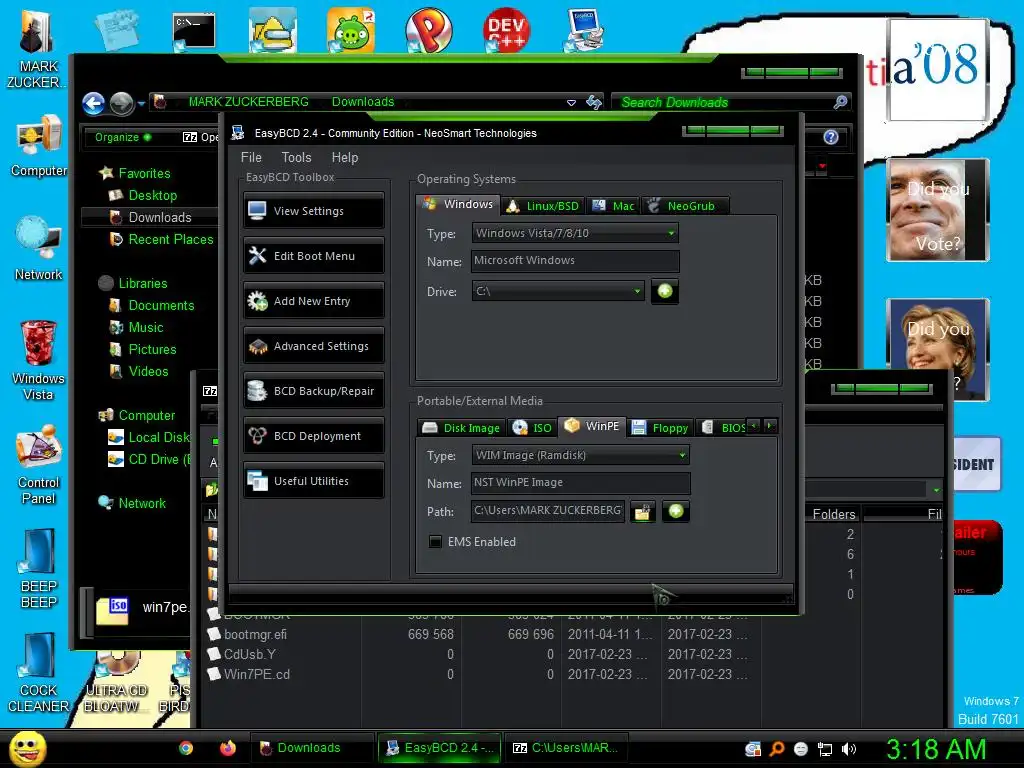Screen dimensions: 1024x768
Task: Open Useful Utilities in EasyBCD
Action: (313, 481)
